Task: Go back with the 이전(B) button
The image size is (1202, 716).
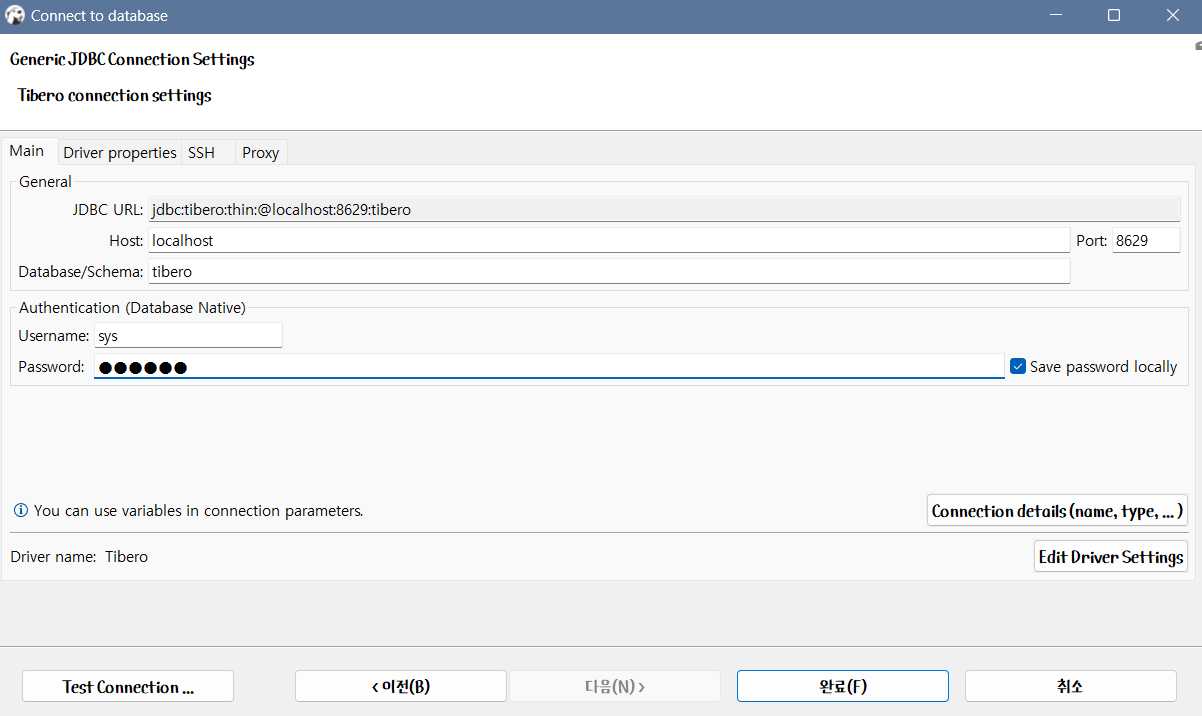Action: tap(401, 687)
